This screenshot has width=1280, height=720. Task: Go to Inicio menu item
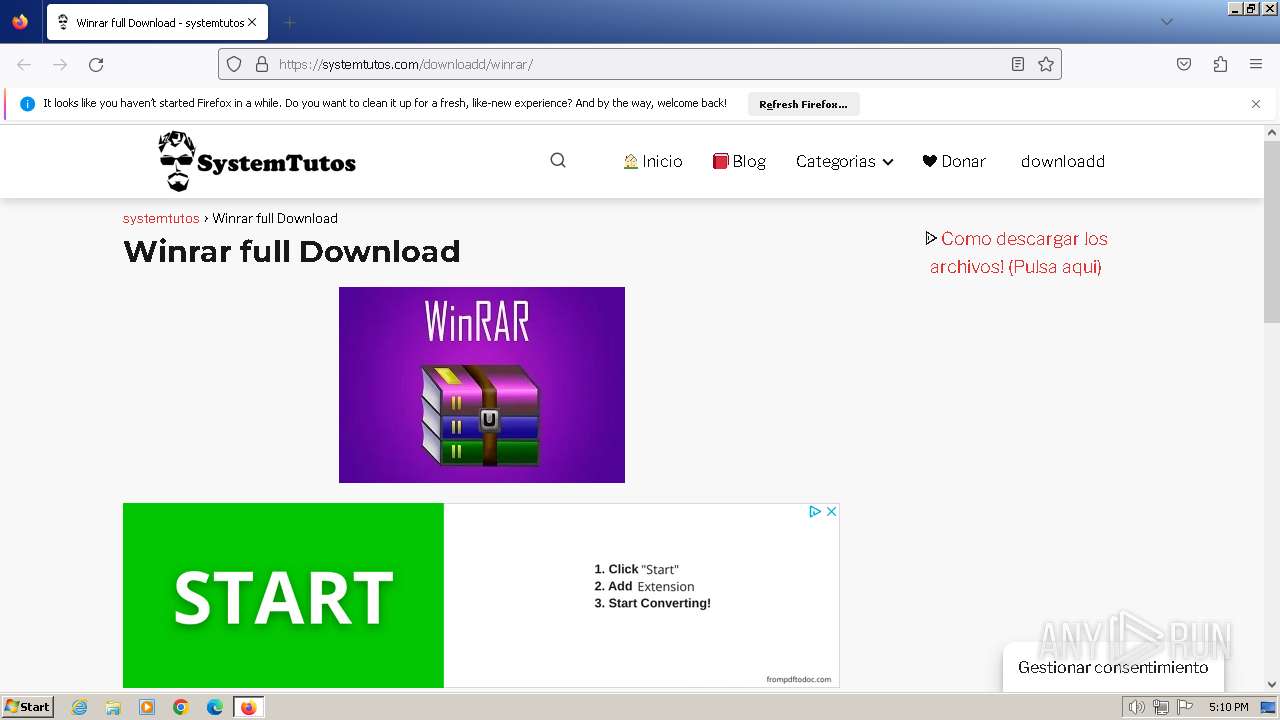pyautogui.click(x=653, y=161)
